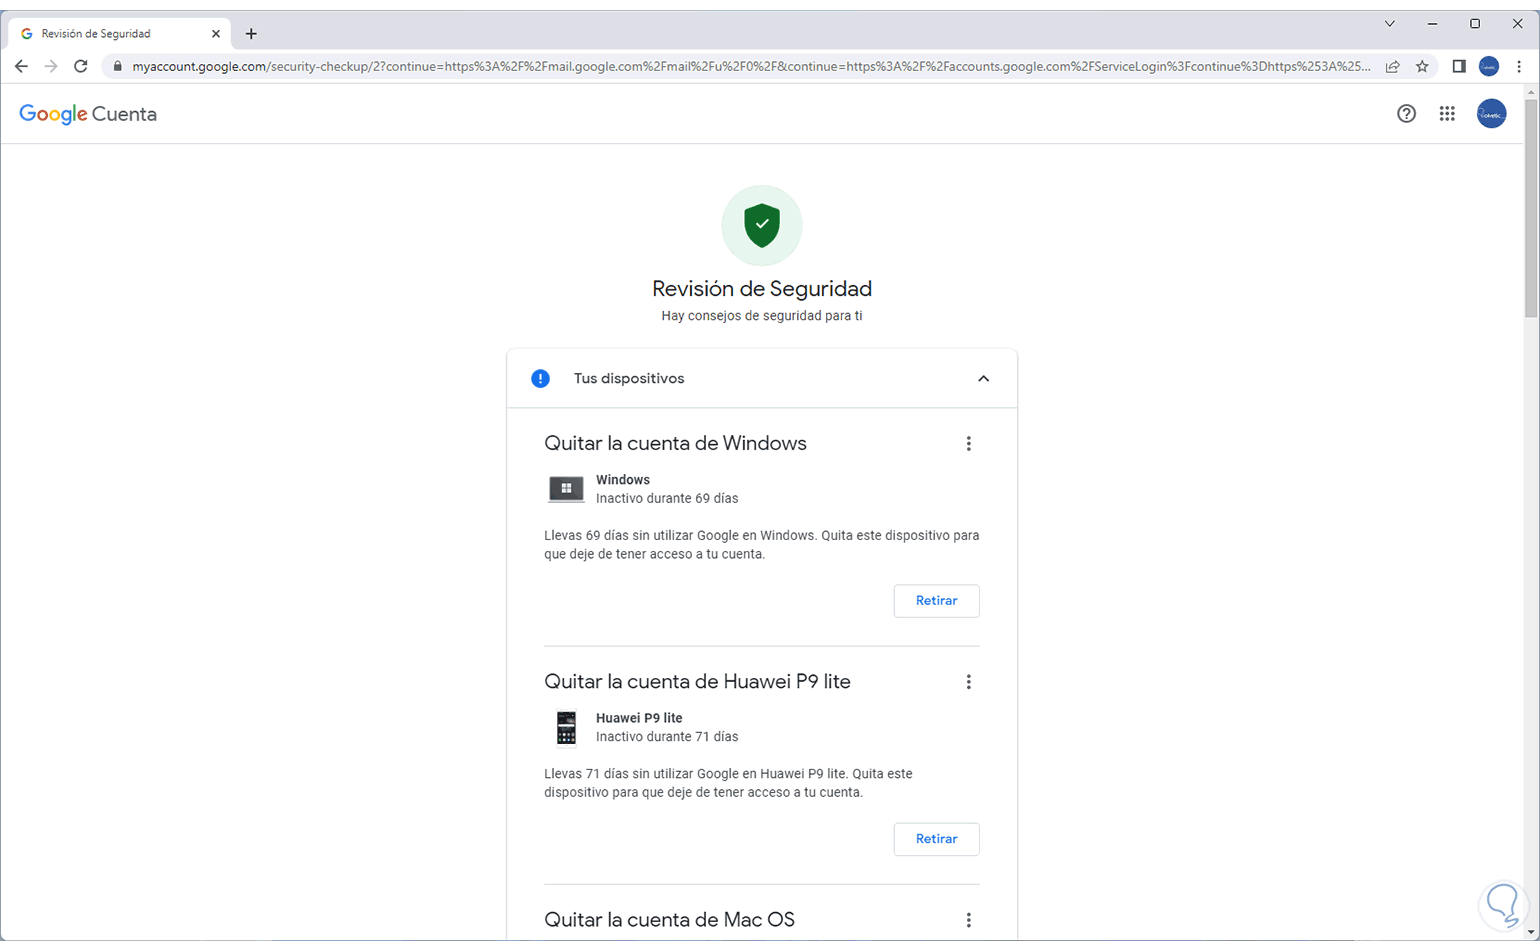Click the page vertical scrollbar thumb
This screenshot has height=951, width=1540.
pyautogui.click(x=1531, y=208)
